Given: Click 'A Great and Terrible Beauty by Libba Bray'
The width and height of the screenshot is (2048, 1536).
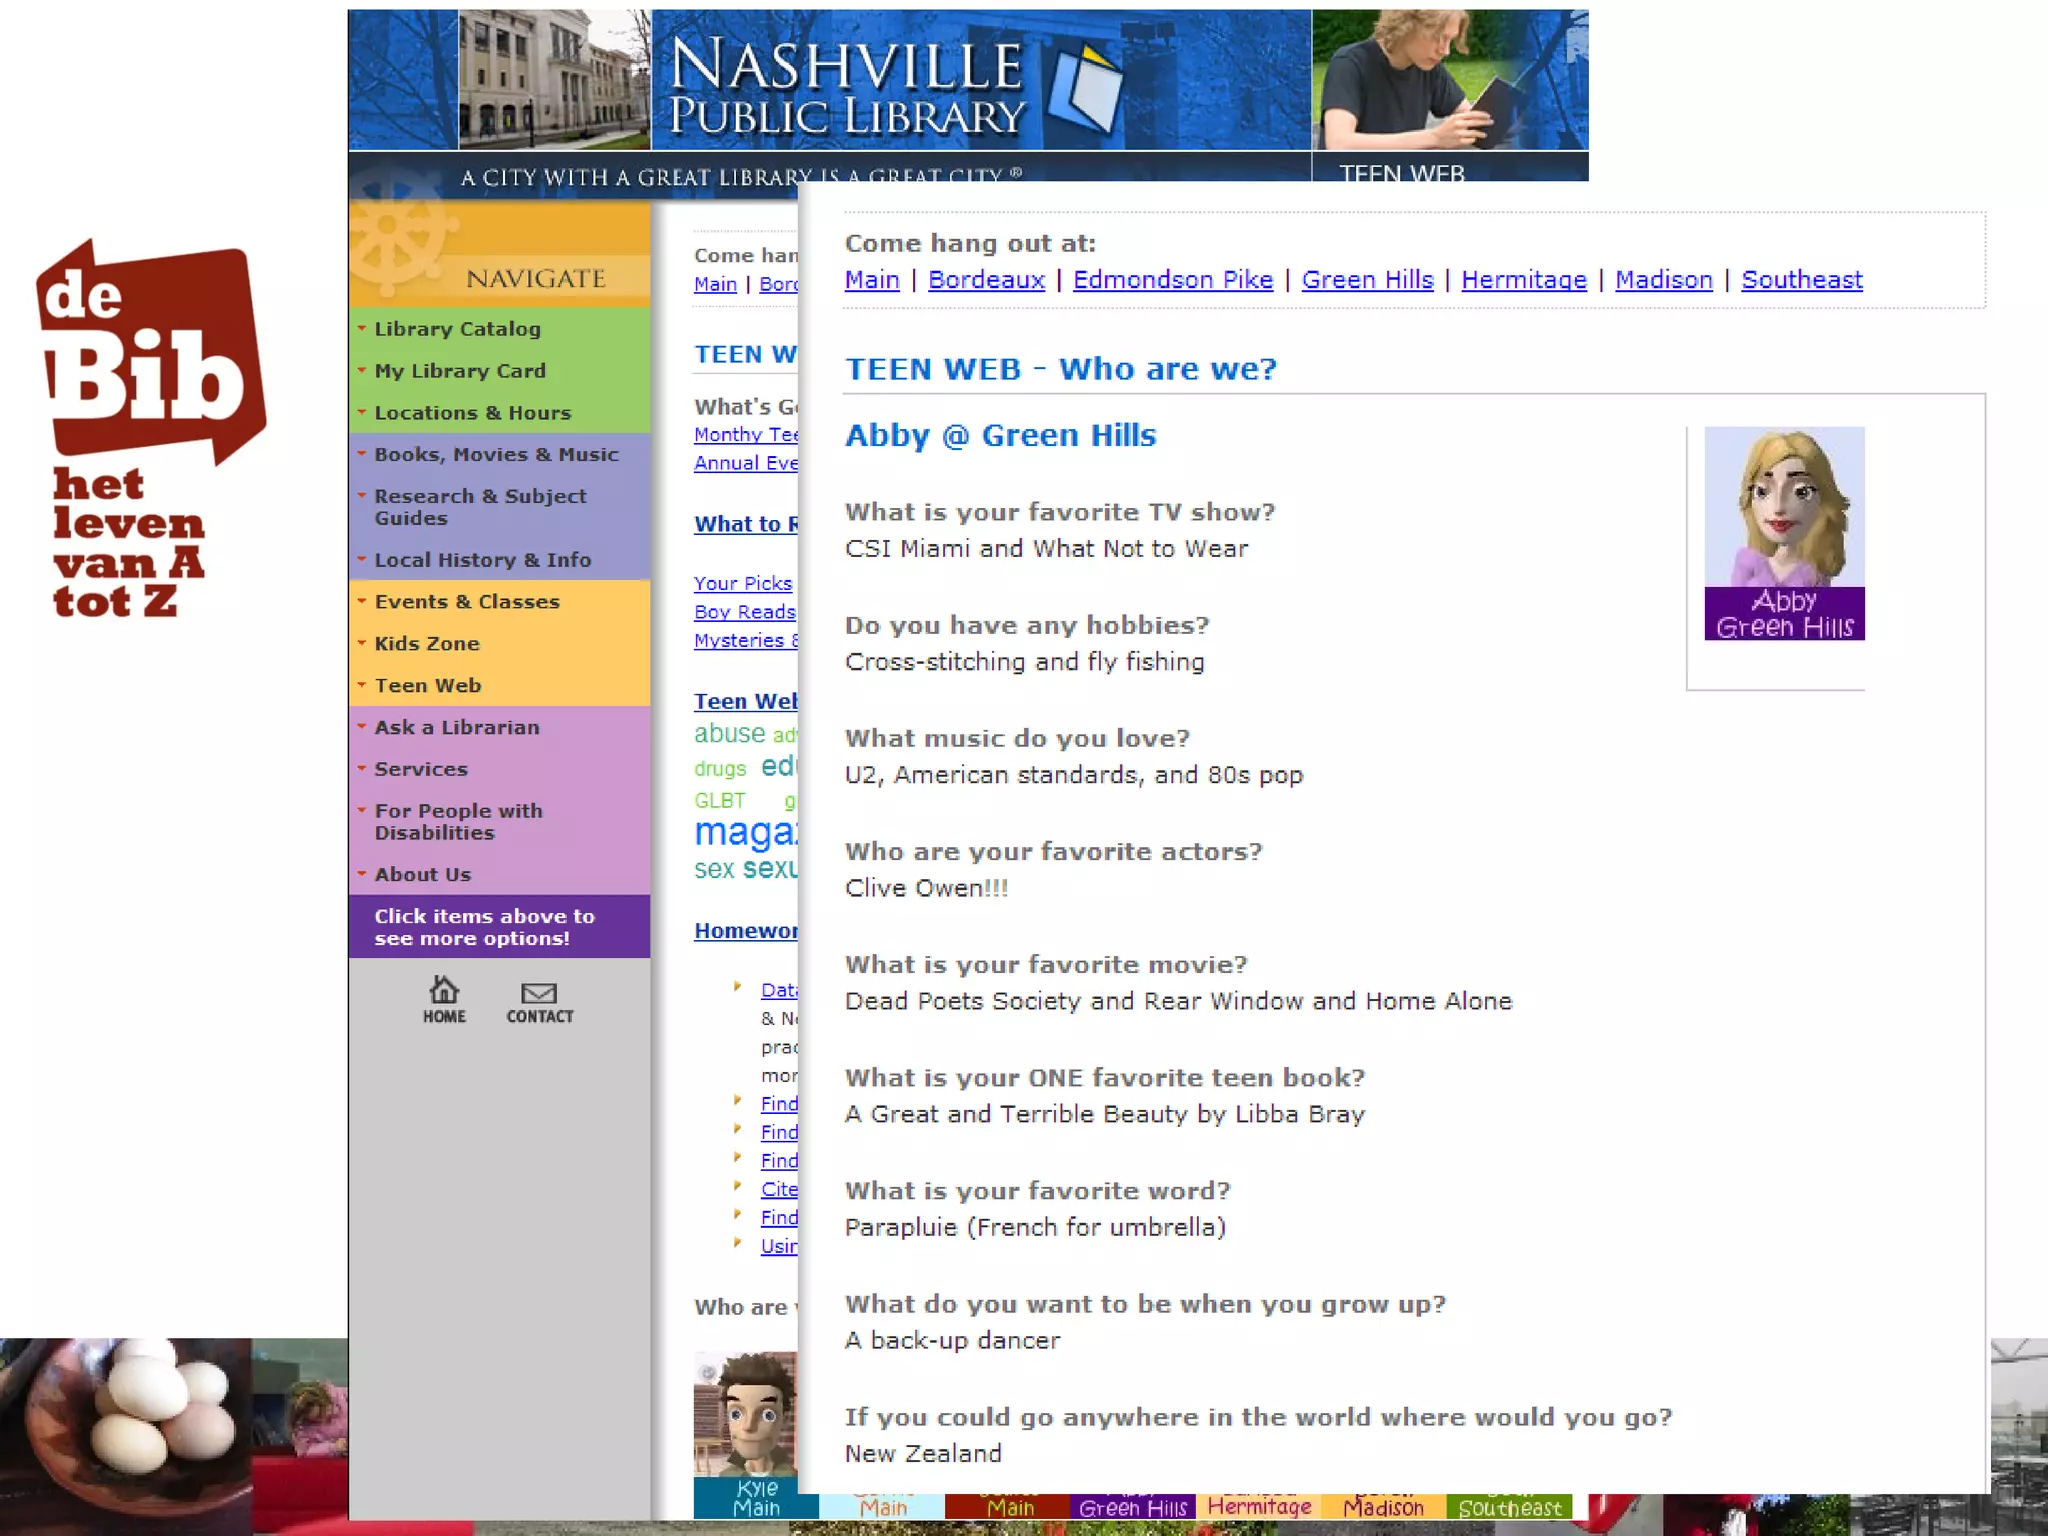Looking at the screenshot, I should point(1105,1114).
